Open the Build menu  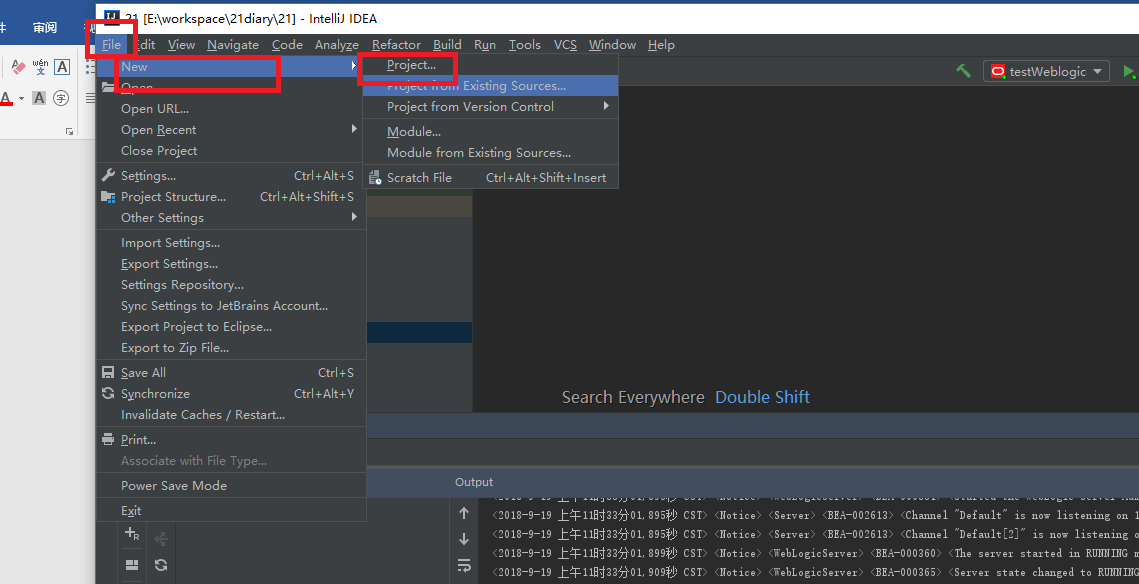click(447, 44)
